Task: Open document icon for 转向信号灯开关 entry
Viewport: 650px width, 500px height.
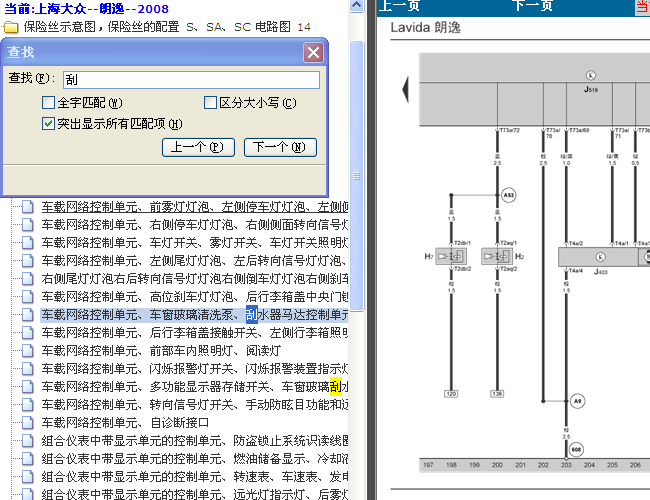Action: pos(28,404)
